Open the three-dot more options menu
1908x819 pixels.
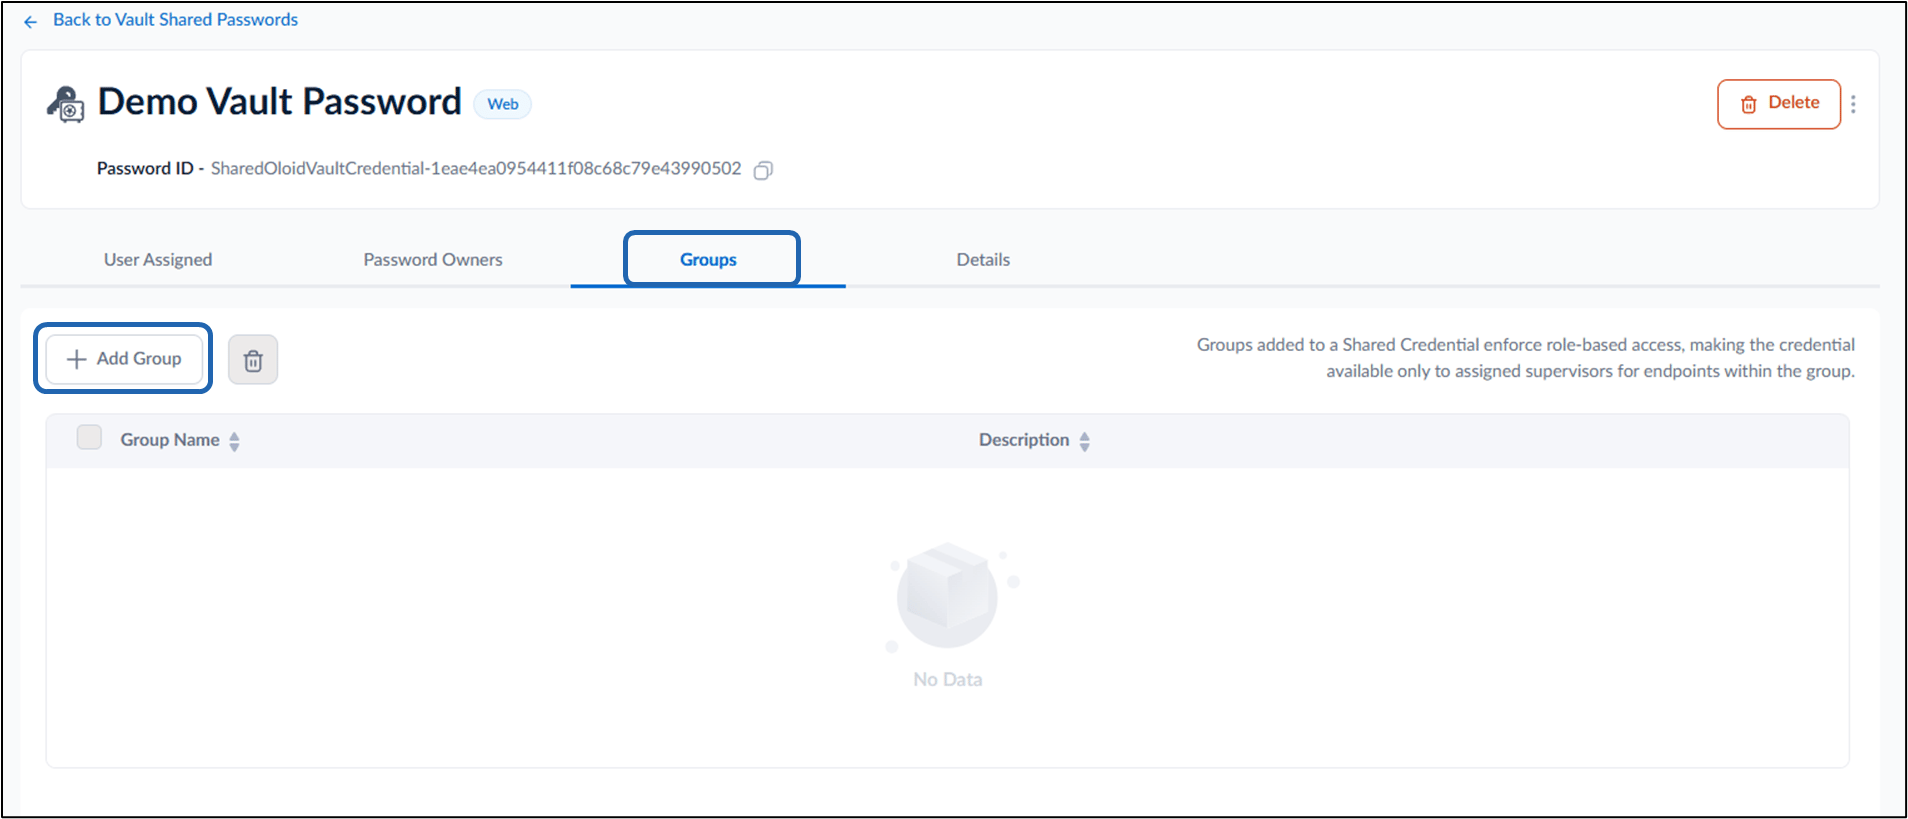(x=1853, y=104)
